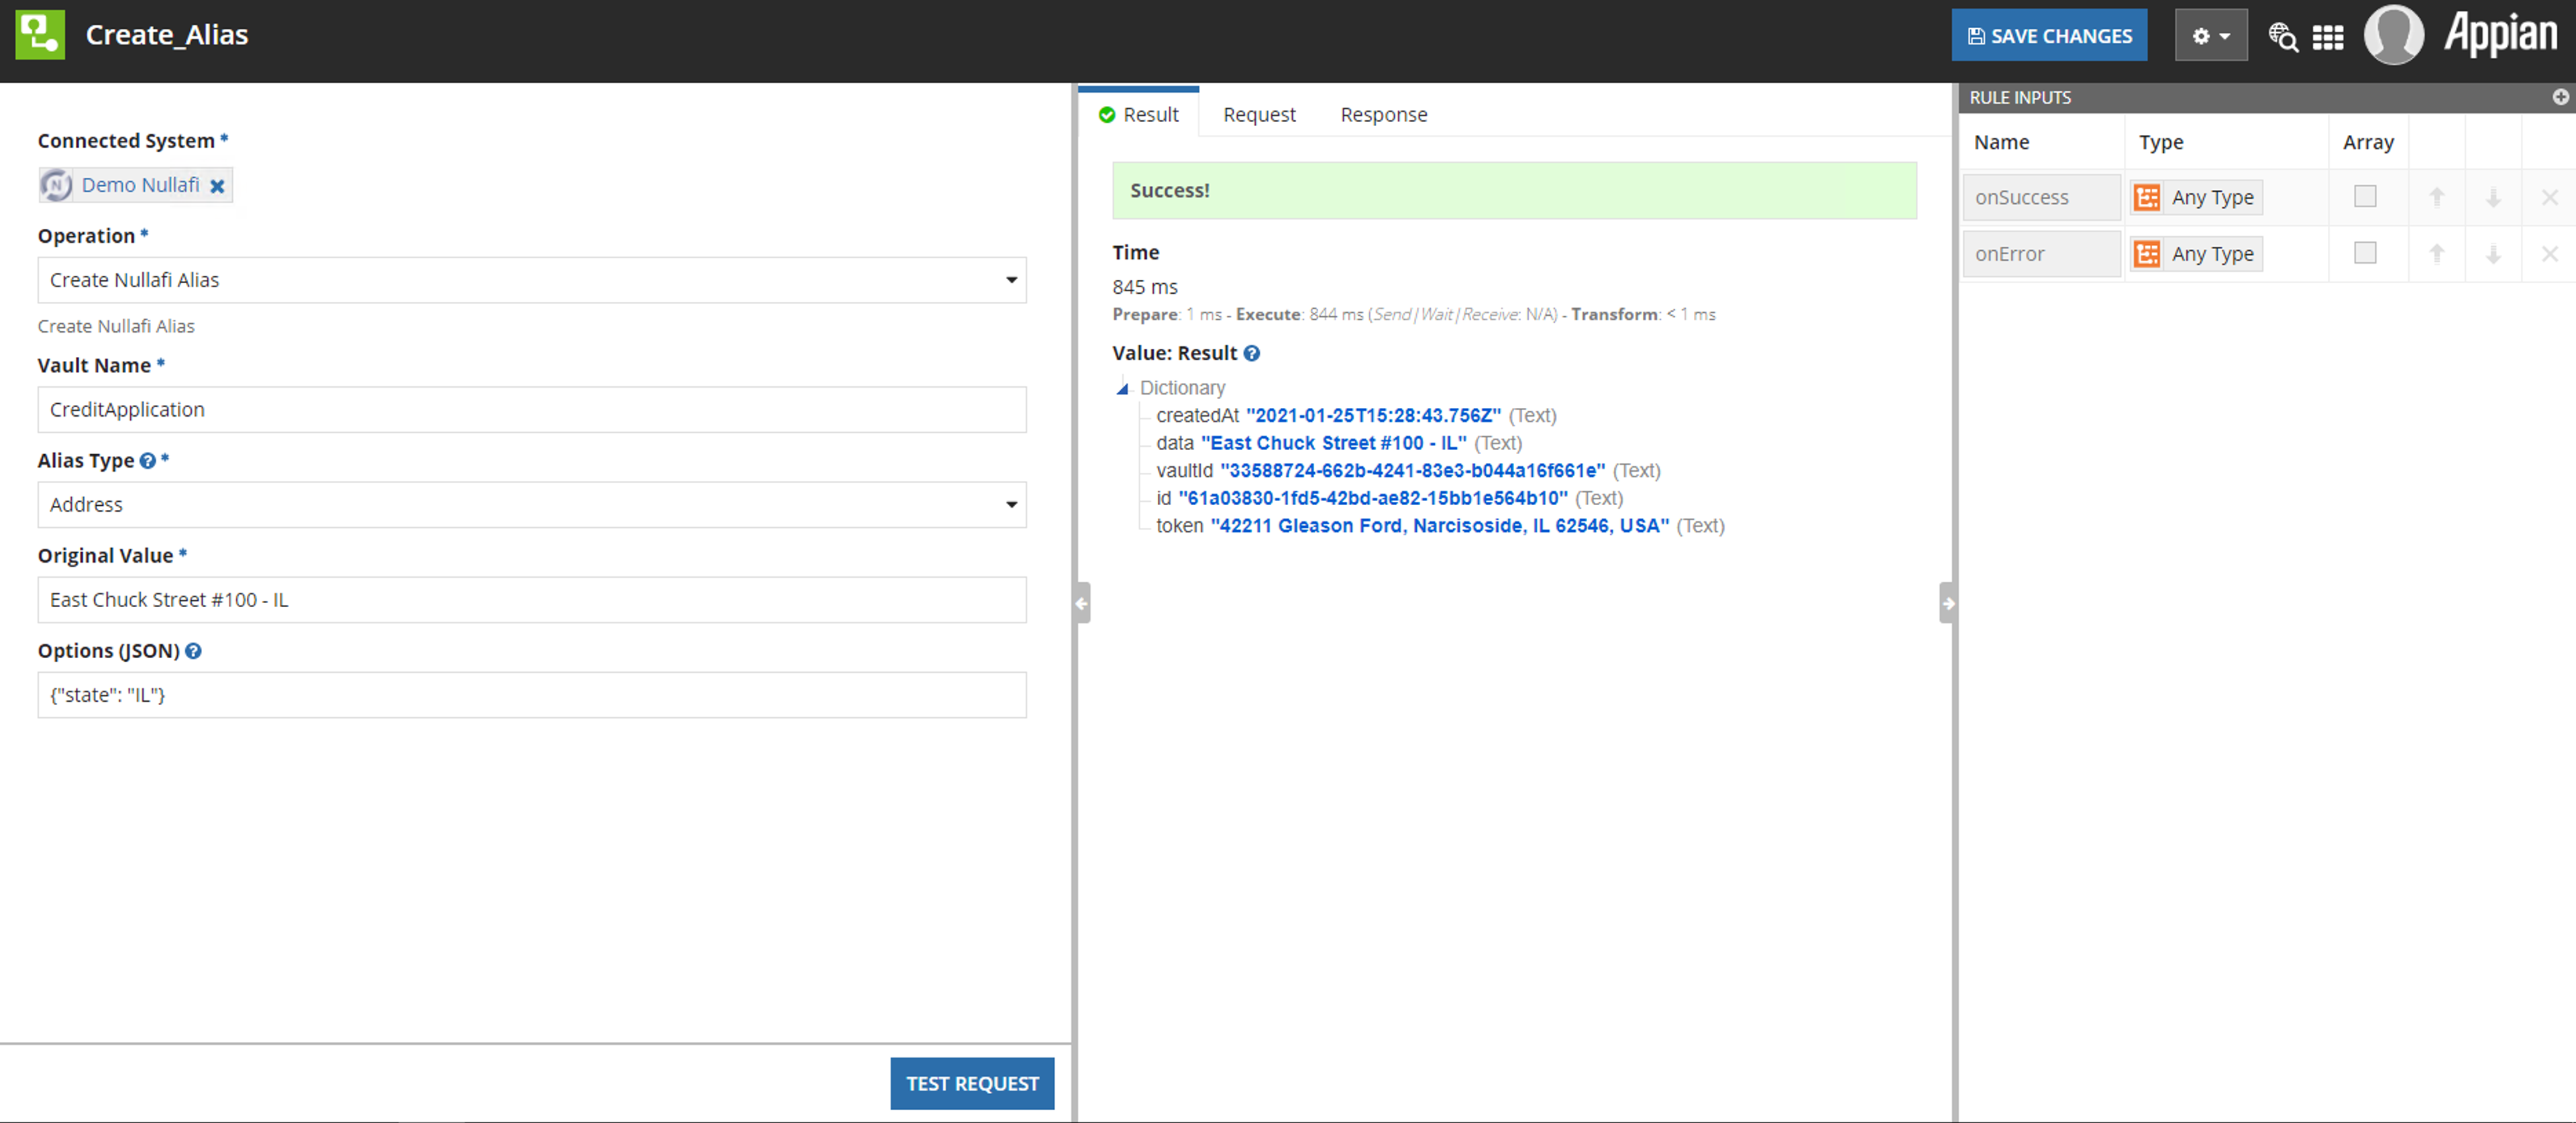
Task: Select the createdAt timestamp value
Action: click(x=1373, y=415)
